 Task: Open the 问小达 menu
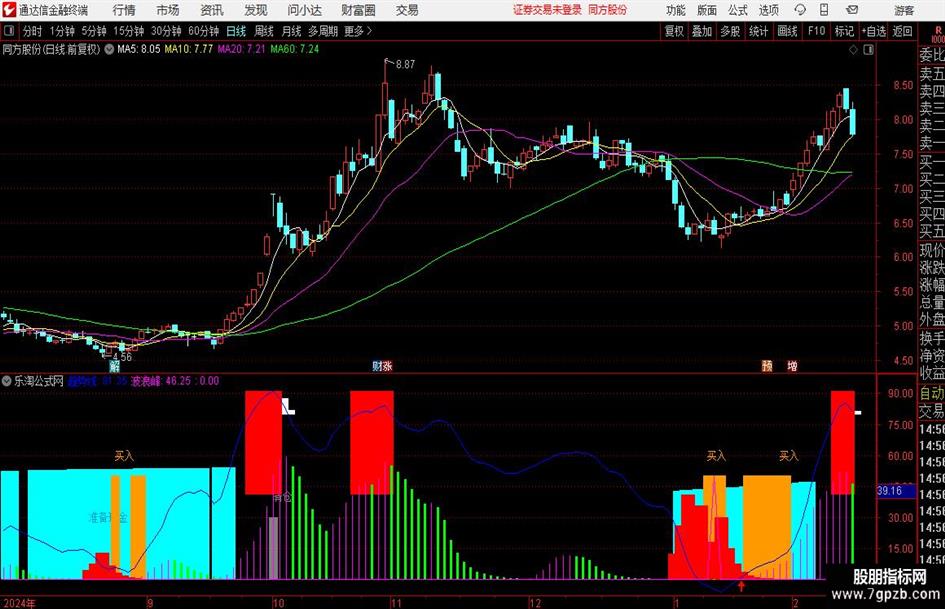point(304,10)
